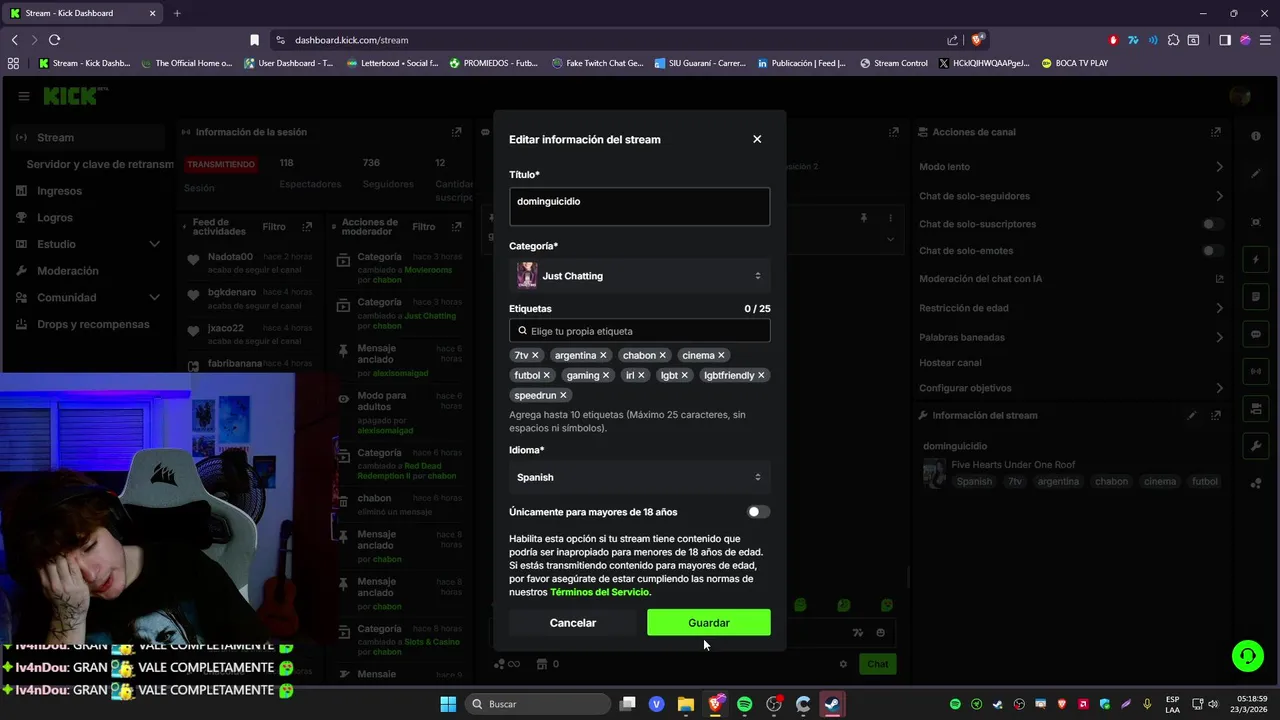This screenshot has height=720, width=1280.
Task: Open the Idioma dropdown set to Spanish
Action: click(639, 477)
